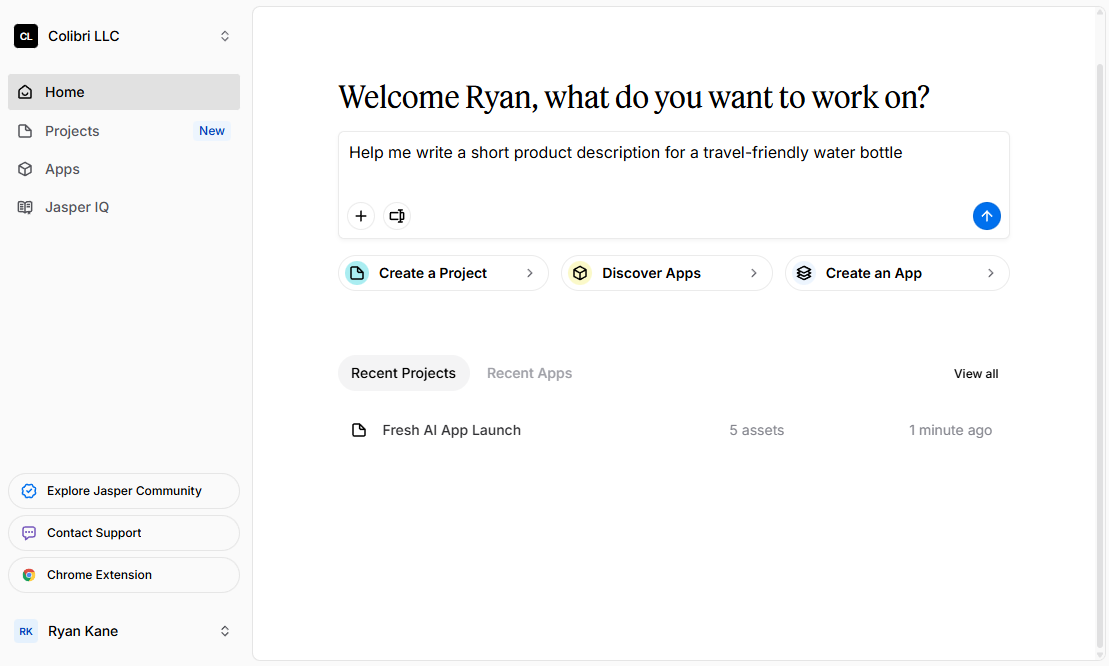1109x666 pixels.
Task: Open the Fresh AI App Launch project
Action: pyautogui.click(x=673, y=430)
